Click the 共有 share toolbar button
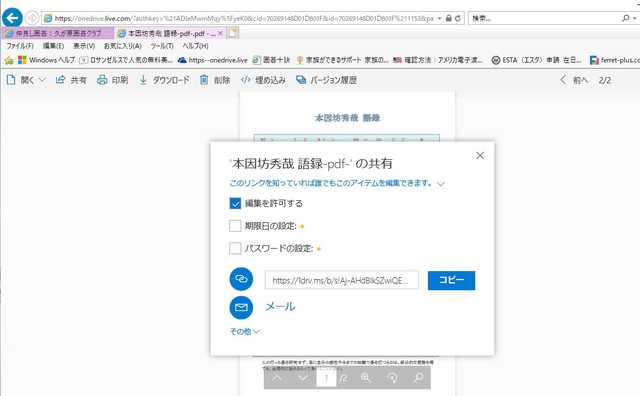This screenshot has width=640, height=396. [x=71, y=80]
